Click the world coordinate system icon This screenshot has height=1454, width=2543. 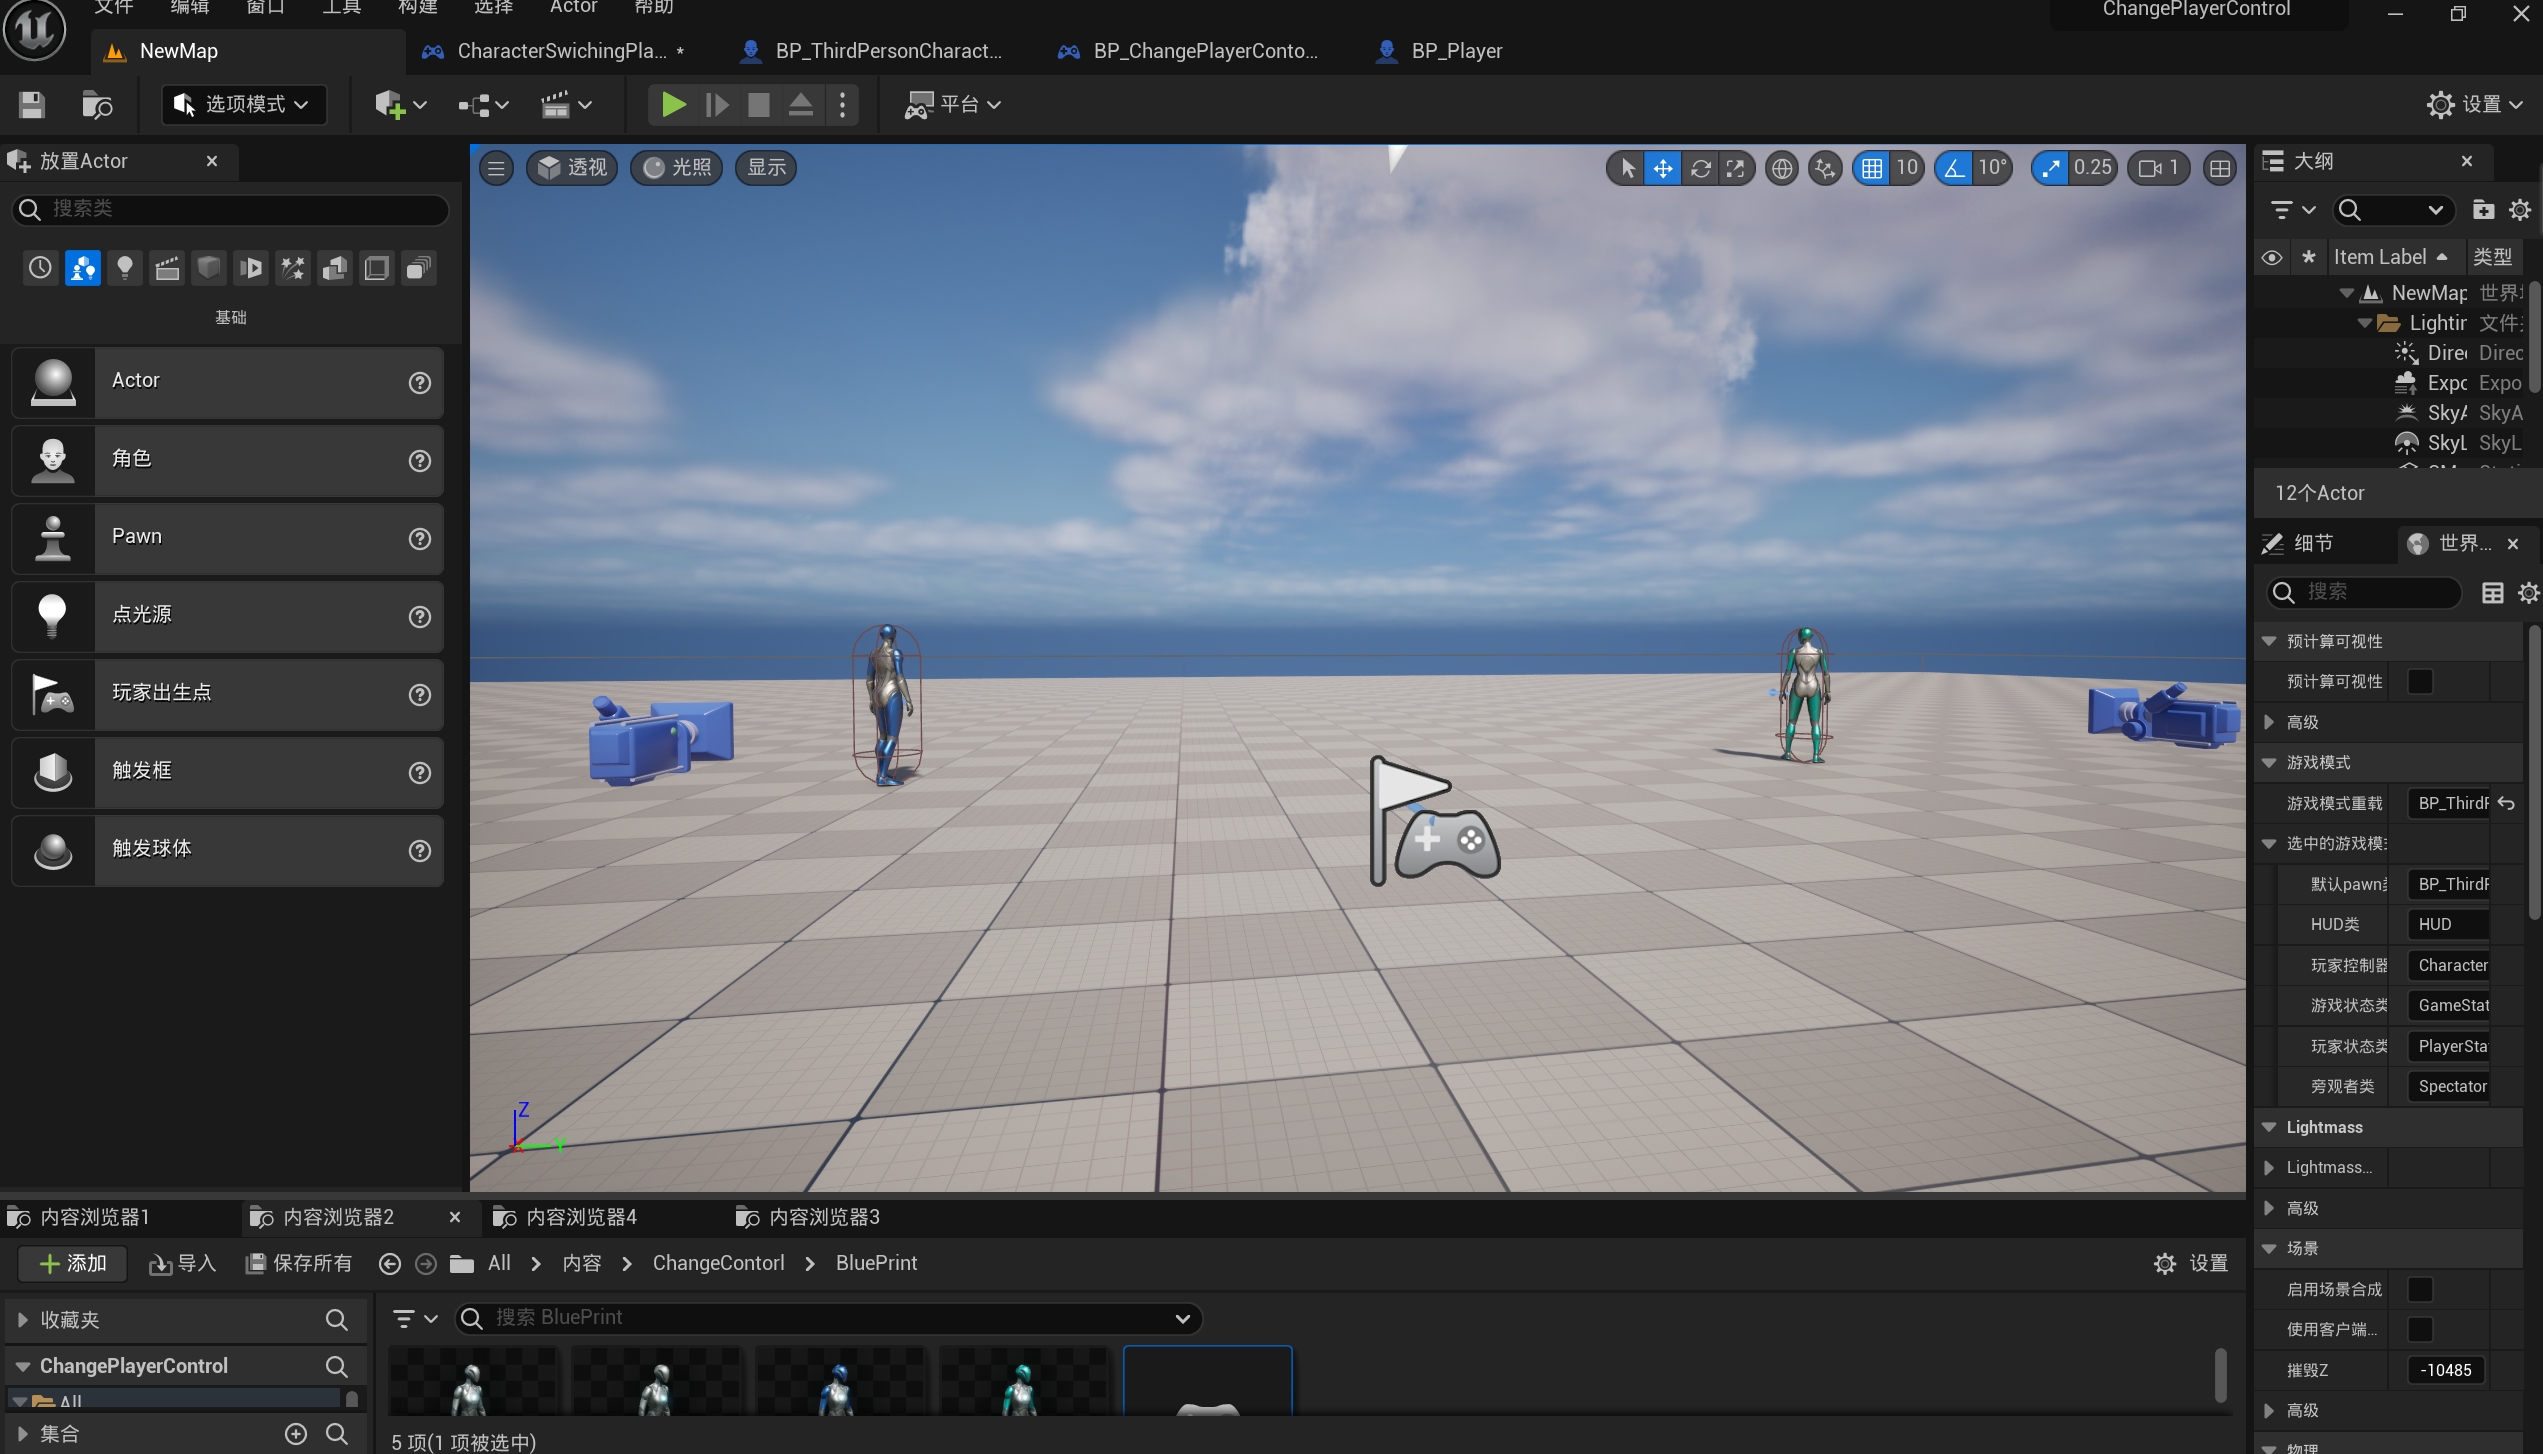1781,168
